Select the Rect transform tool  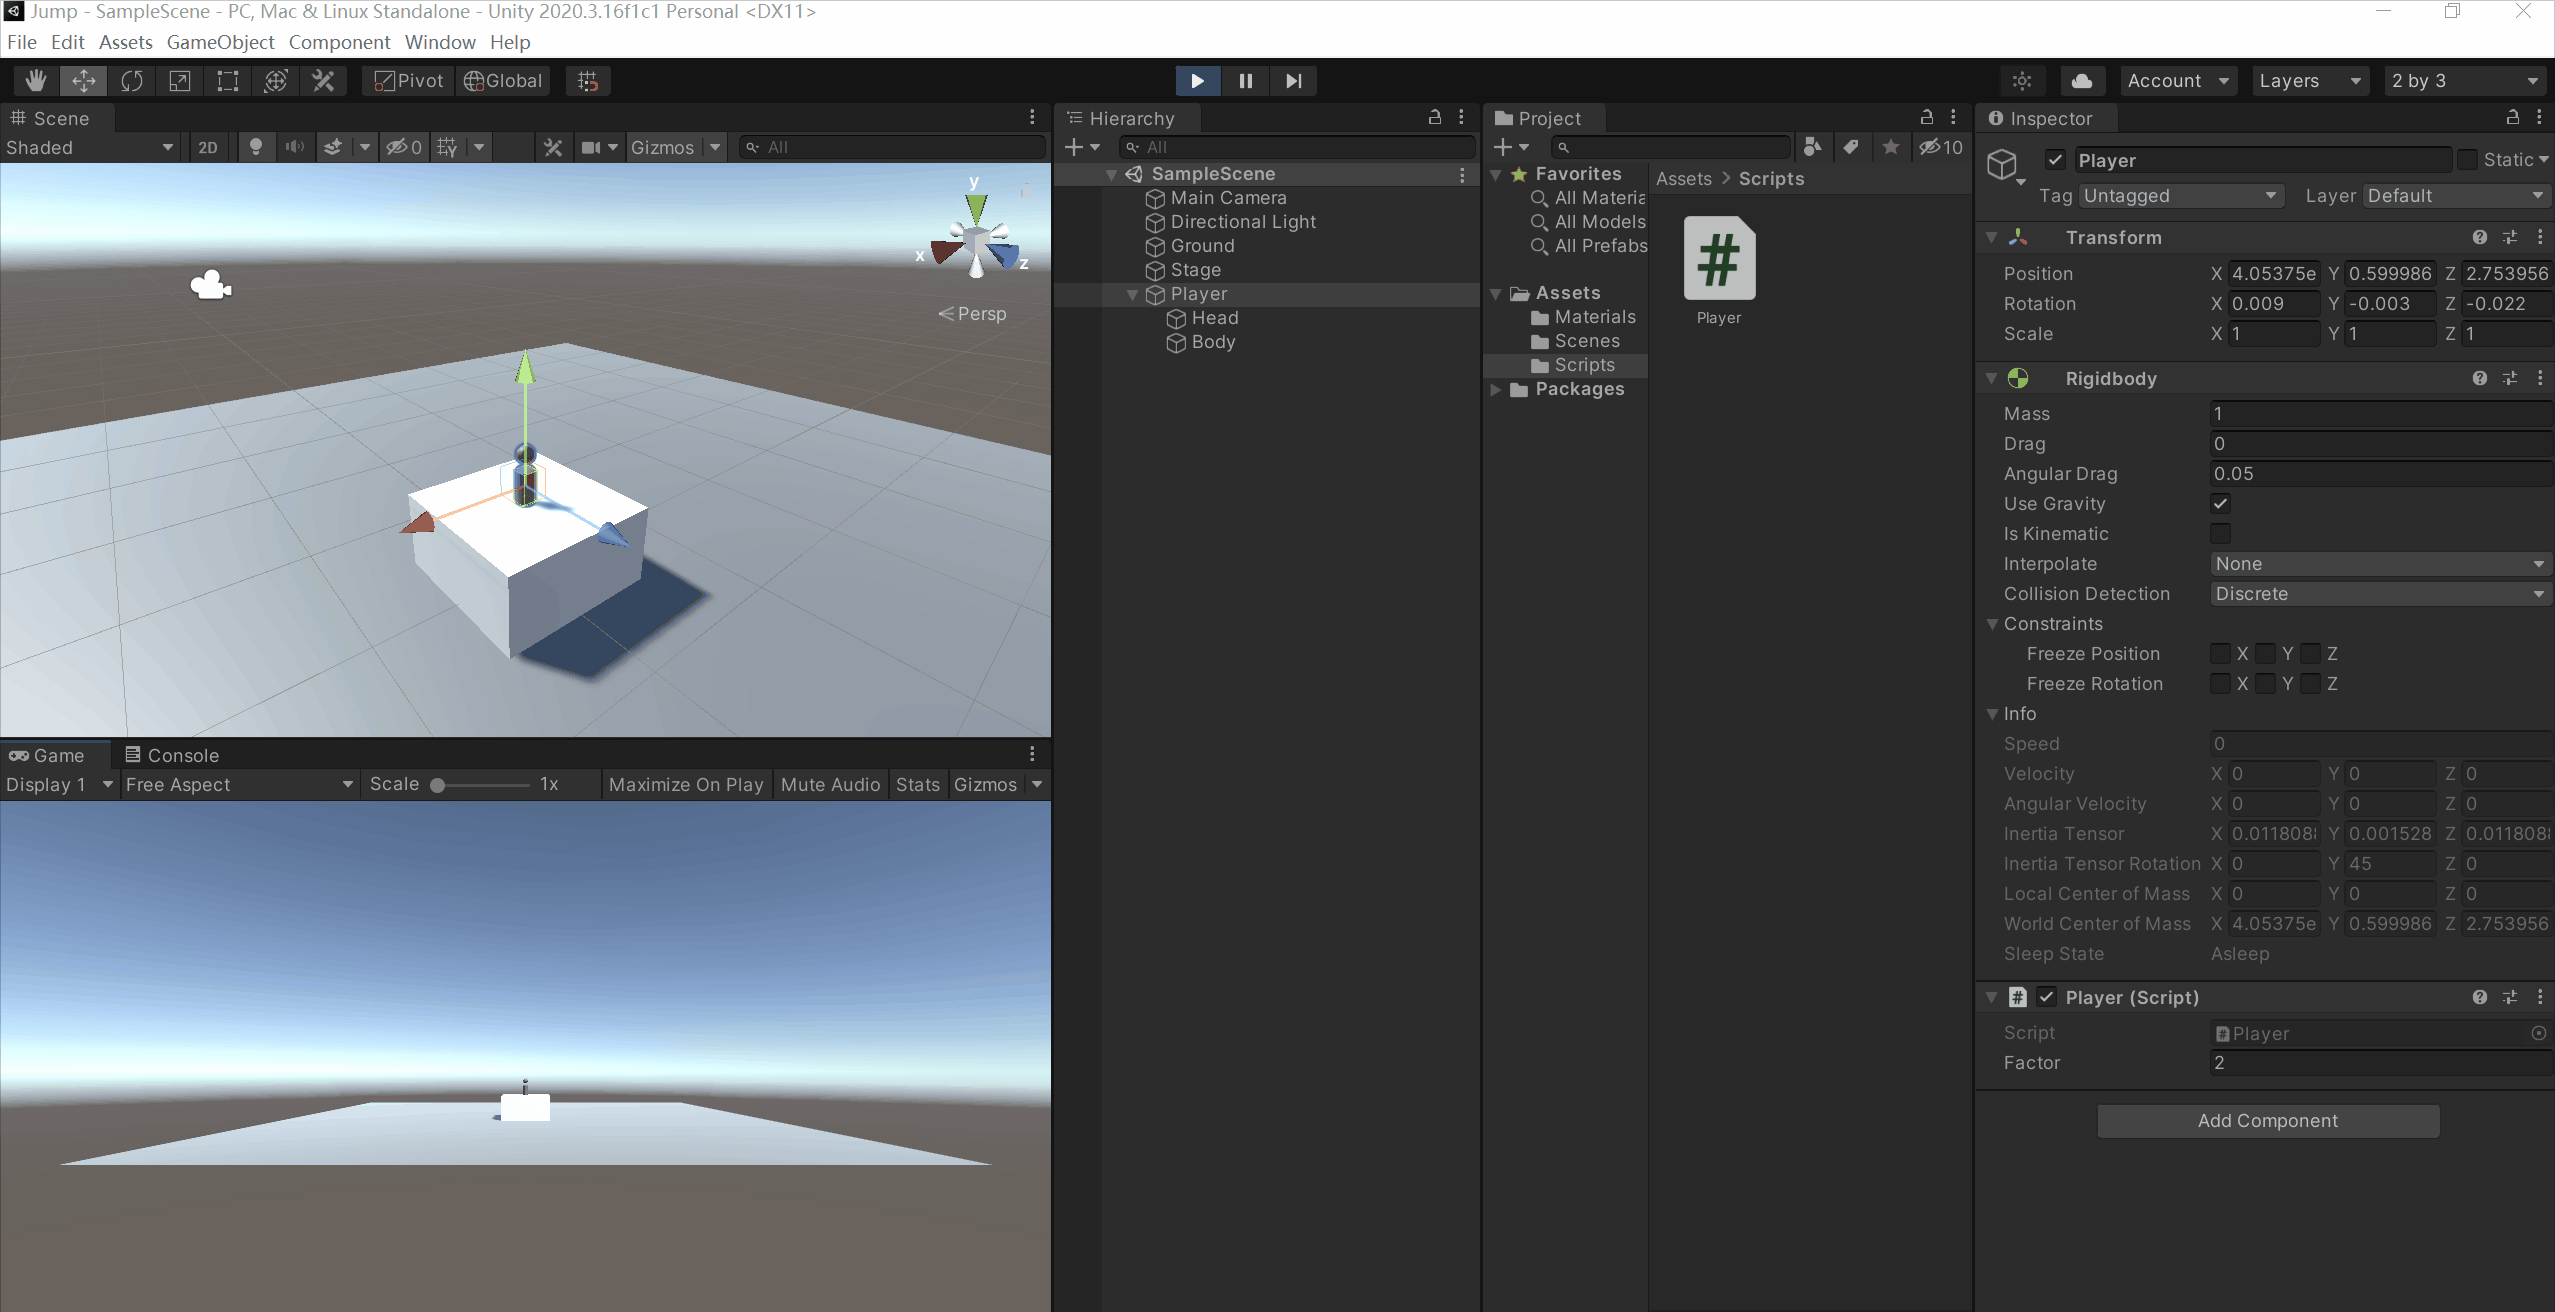tap(228, 81)
